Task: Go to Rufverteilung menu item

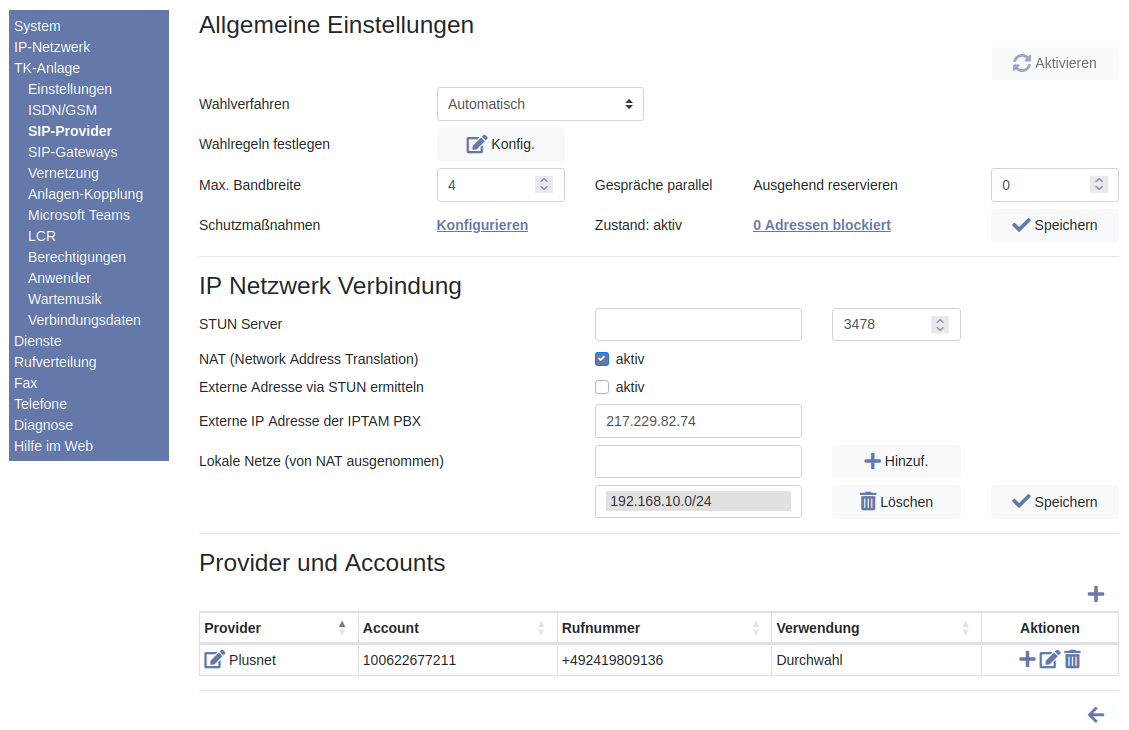Action: [55, 362]
